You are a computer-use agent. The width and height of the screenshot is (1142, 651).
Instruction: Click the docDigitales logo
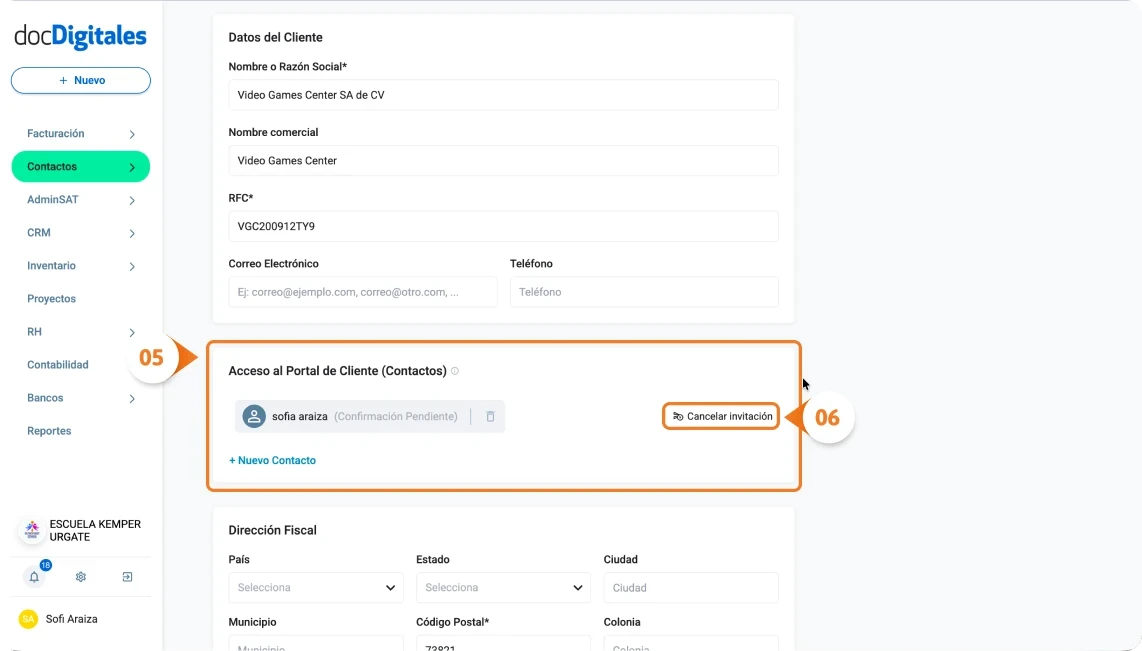80,37
